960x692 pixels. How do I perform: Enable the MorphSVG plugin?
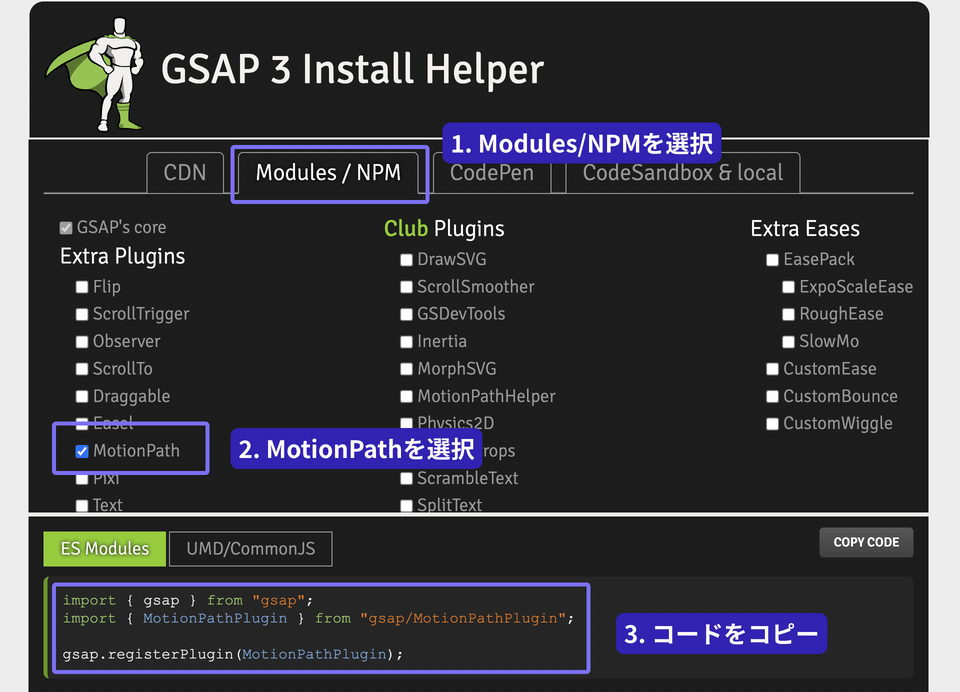[406, 369]
